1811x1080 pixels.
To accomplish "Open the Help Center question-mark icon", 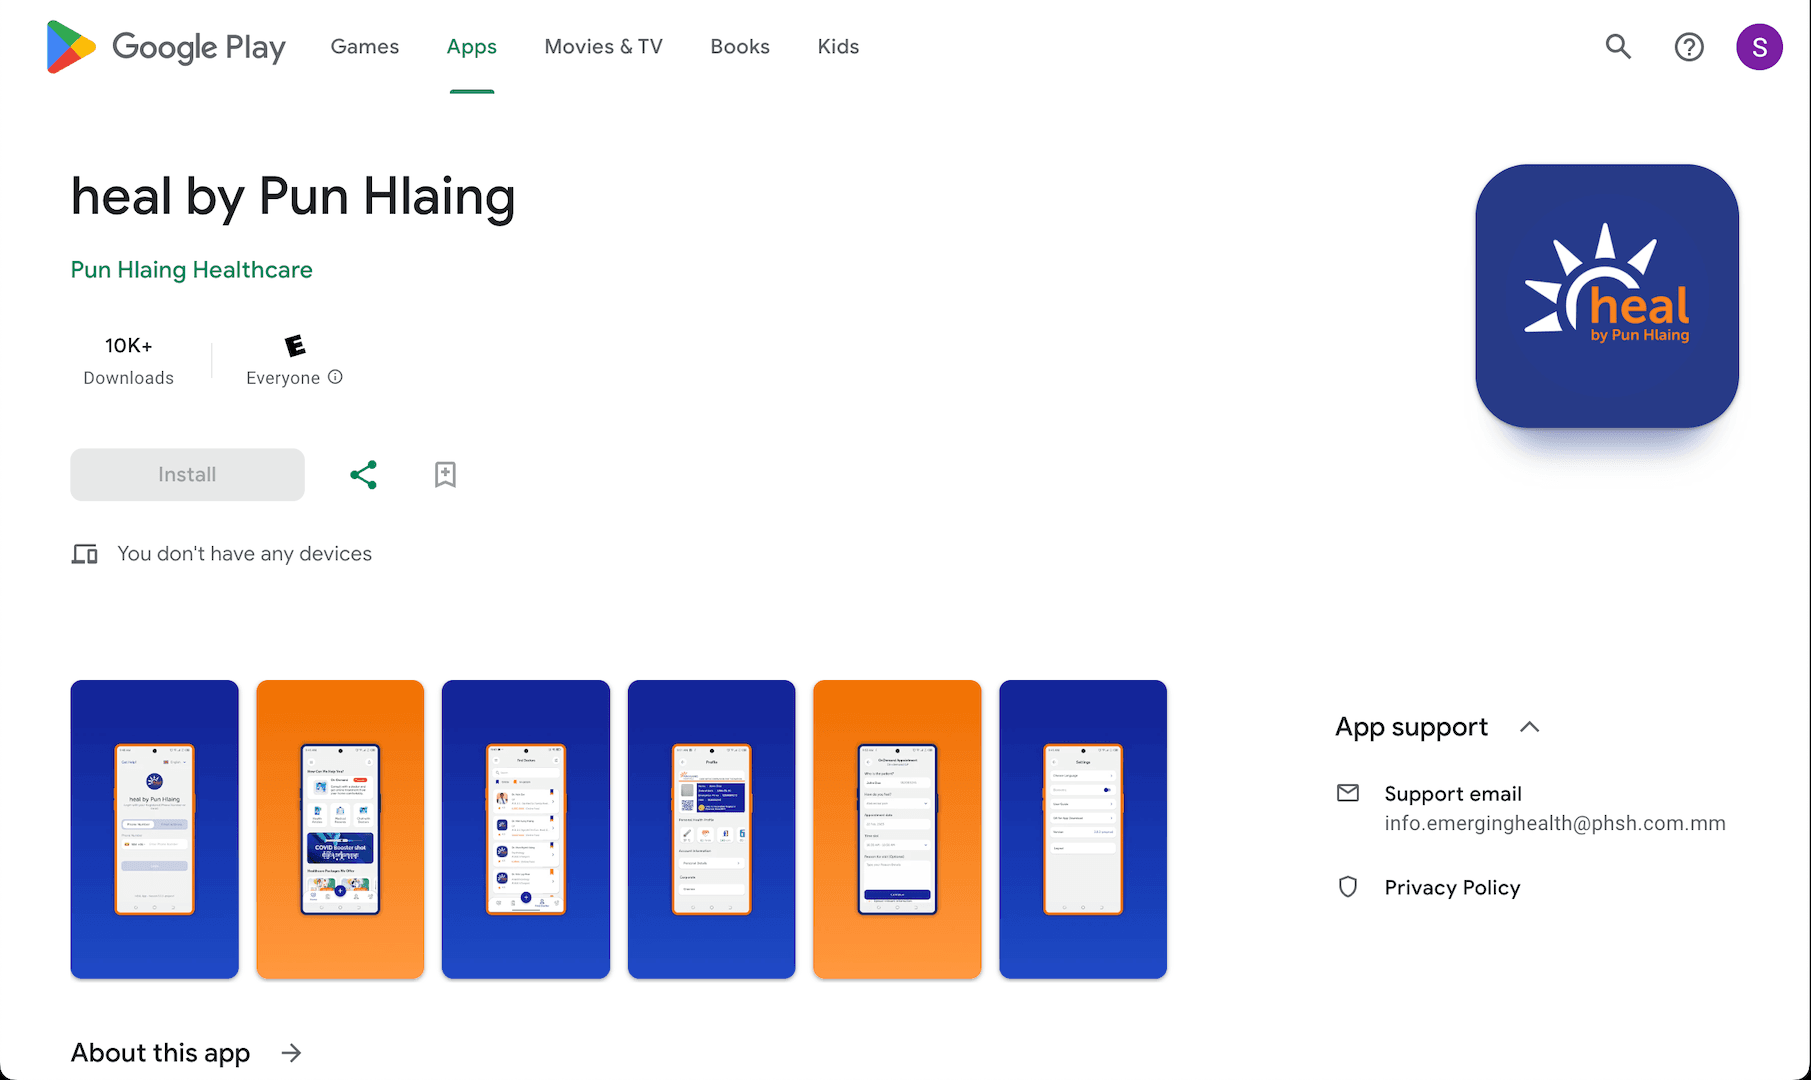I will 1689,47.
